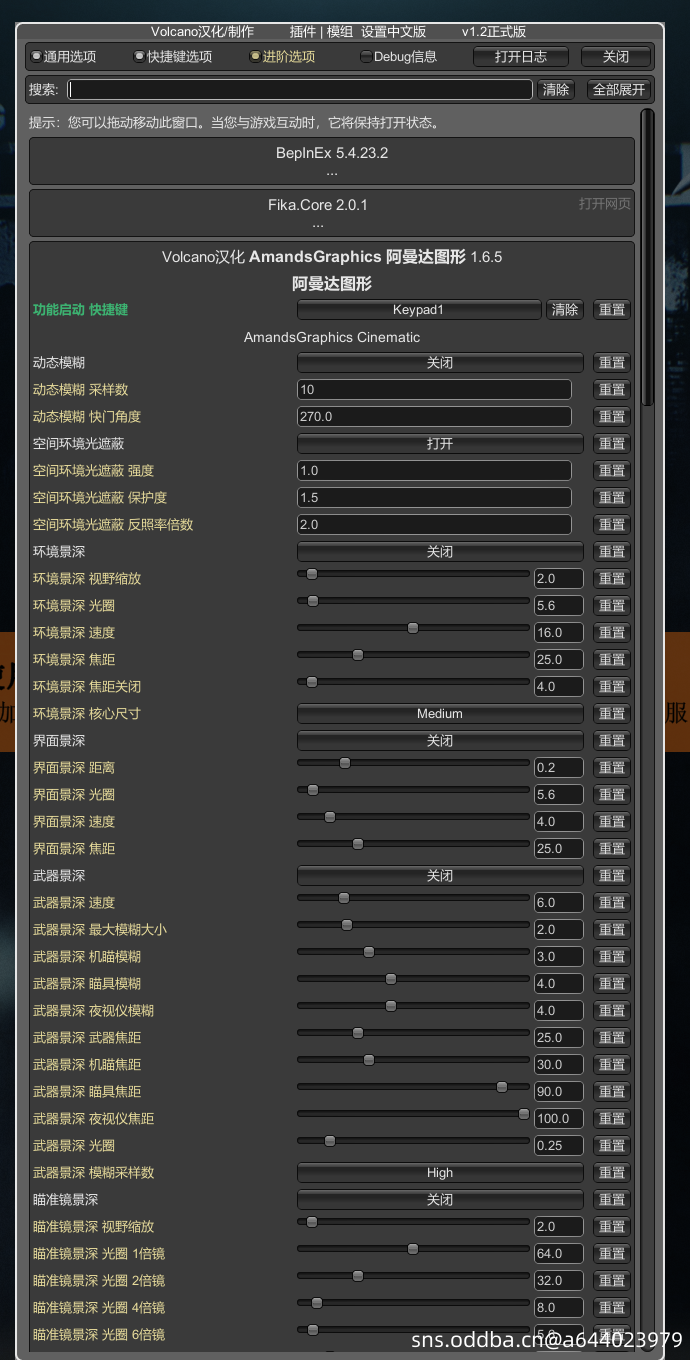Click the 全部展开 button
Image resolution: width=690 pixels, height=1360 pixels.
click(619, 90)
